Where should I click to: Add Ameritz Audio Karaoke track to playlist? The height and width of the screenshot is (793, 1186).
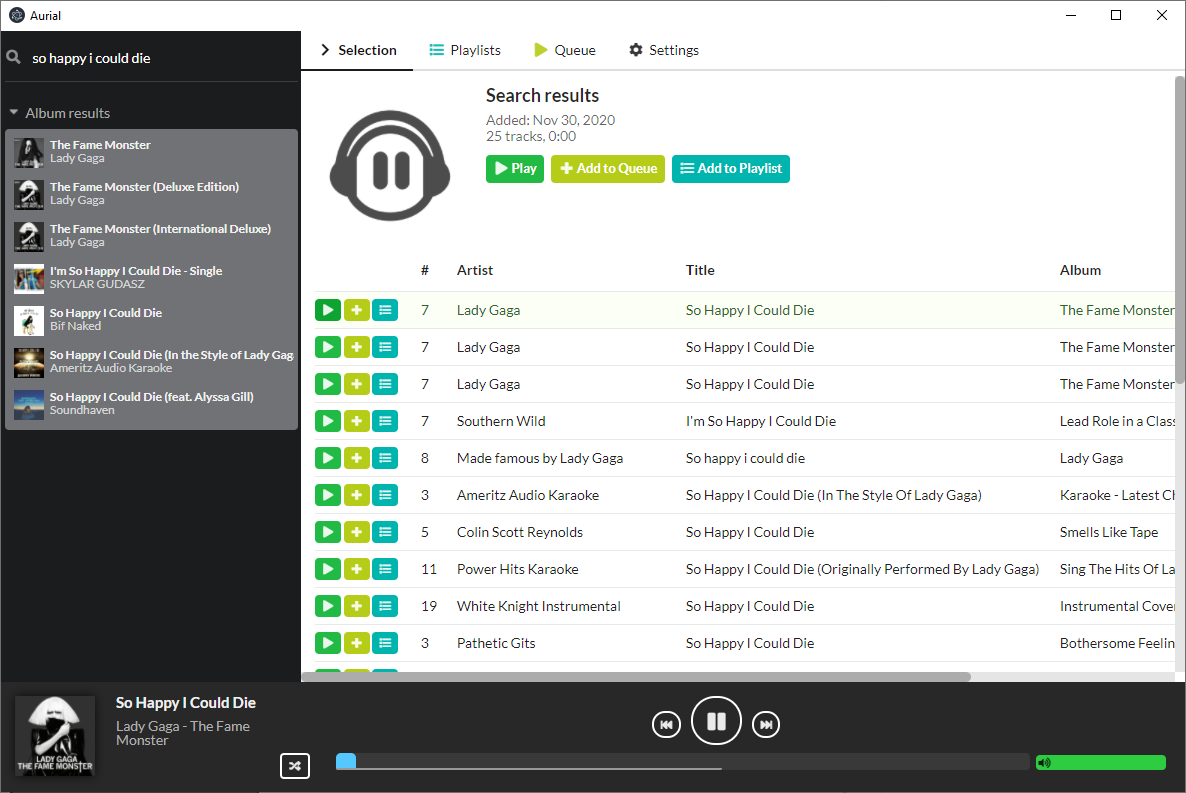point(385,496)
